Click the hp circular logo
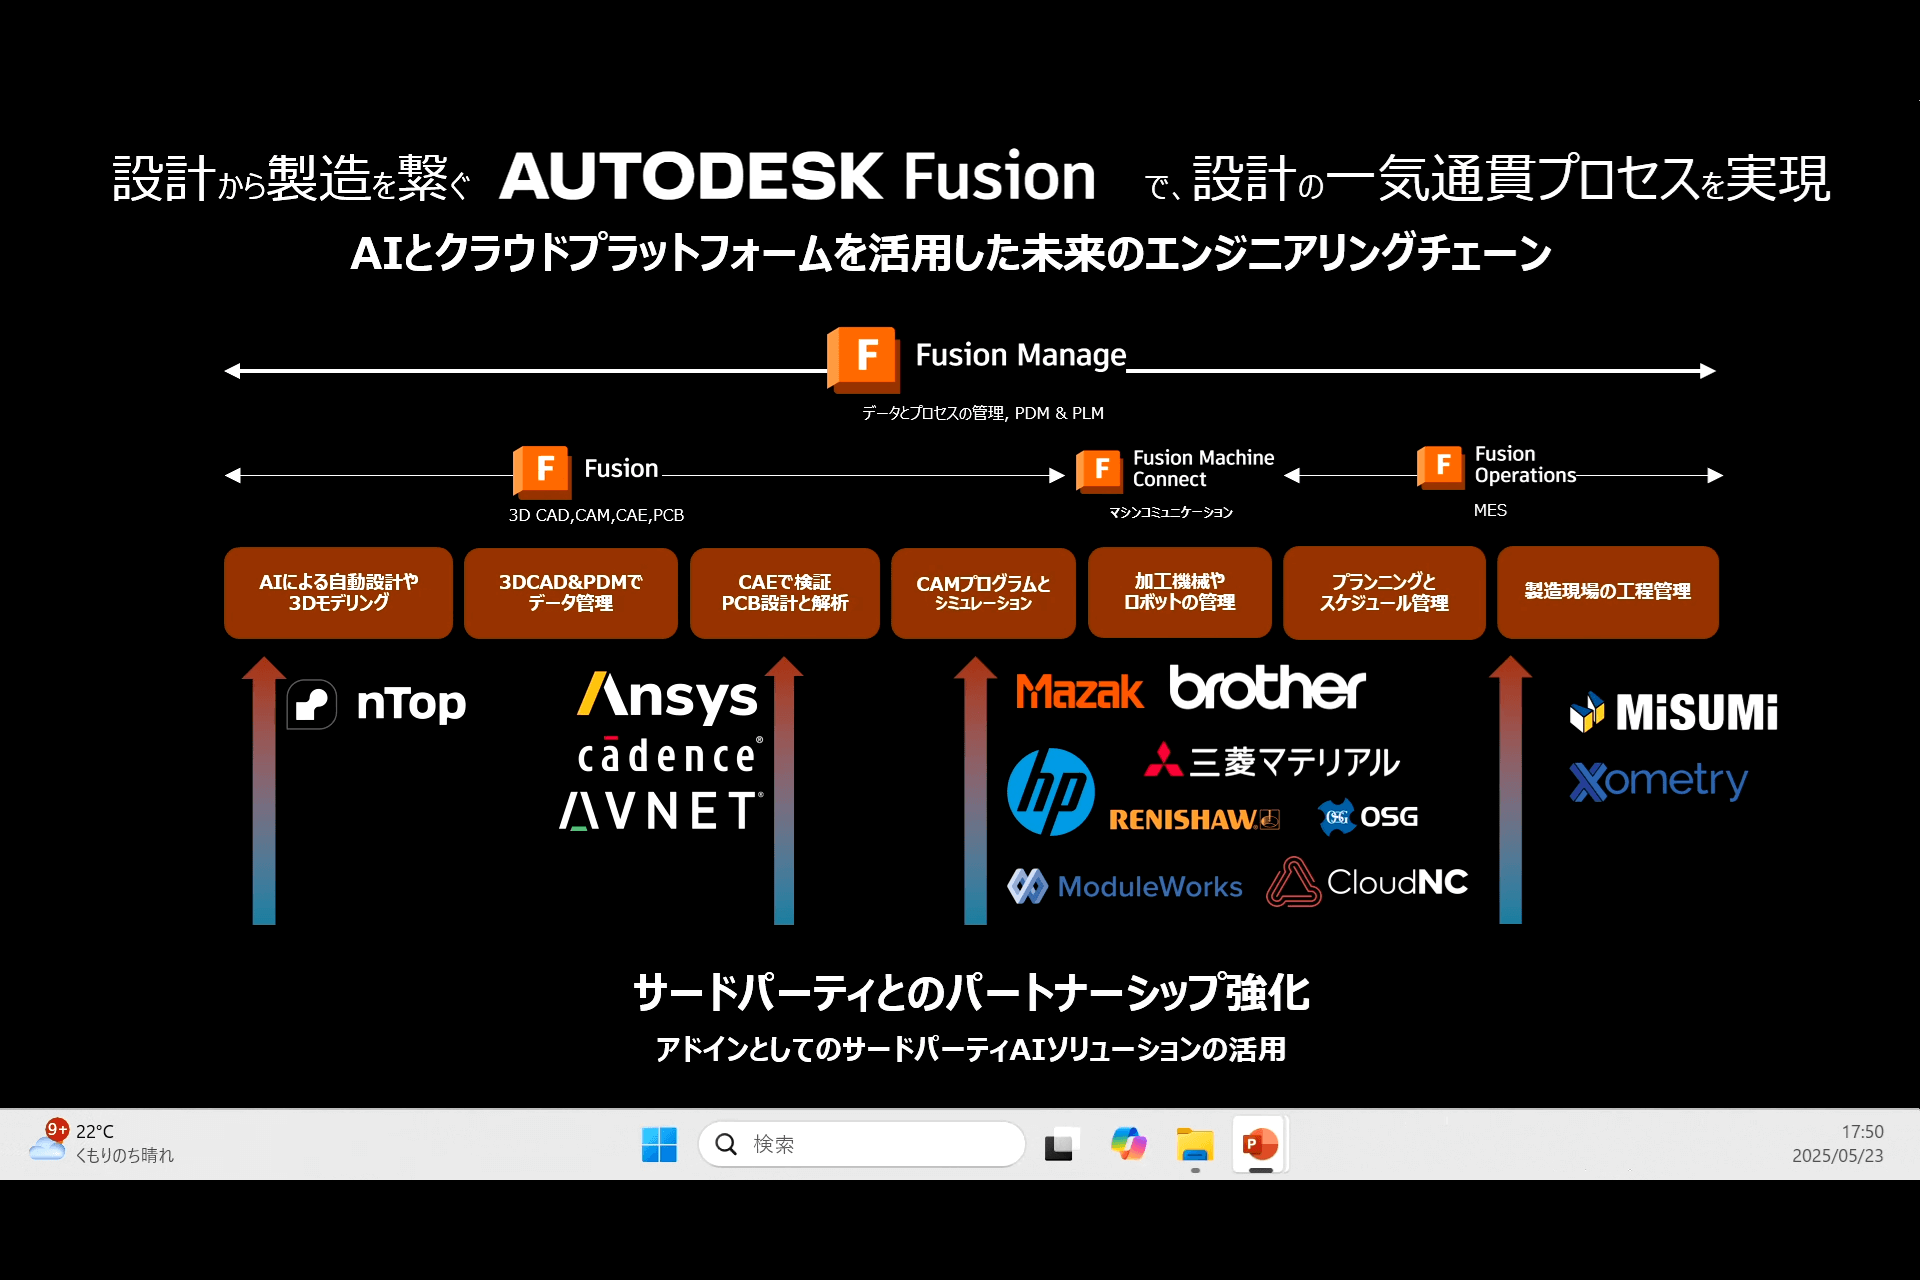 1050,792
